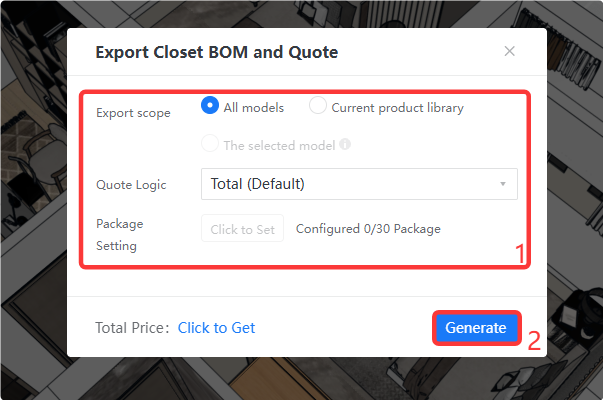Select The selected model radio option
Image resolution: width=603 pixels, height=400 pixels.
point(210,143)
